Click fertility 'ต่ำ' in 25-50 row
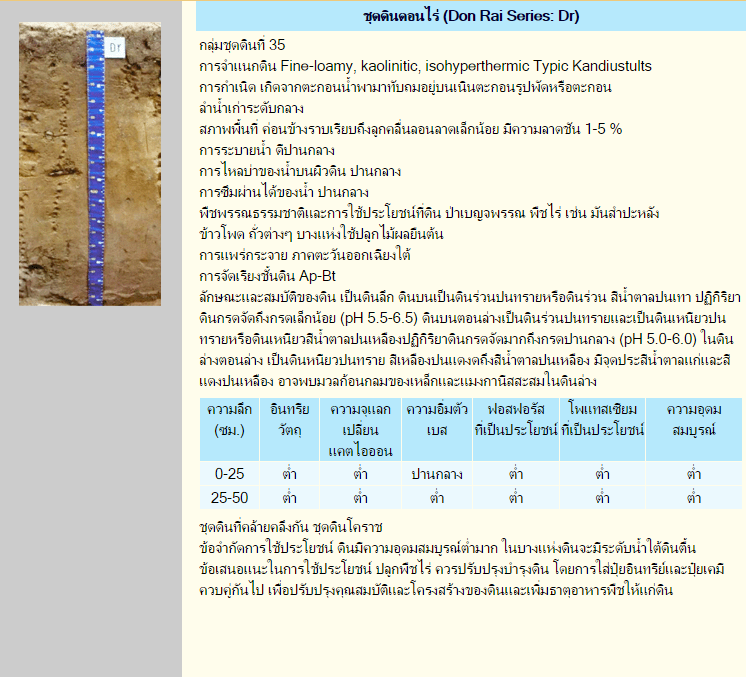 tap(694, 498)
